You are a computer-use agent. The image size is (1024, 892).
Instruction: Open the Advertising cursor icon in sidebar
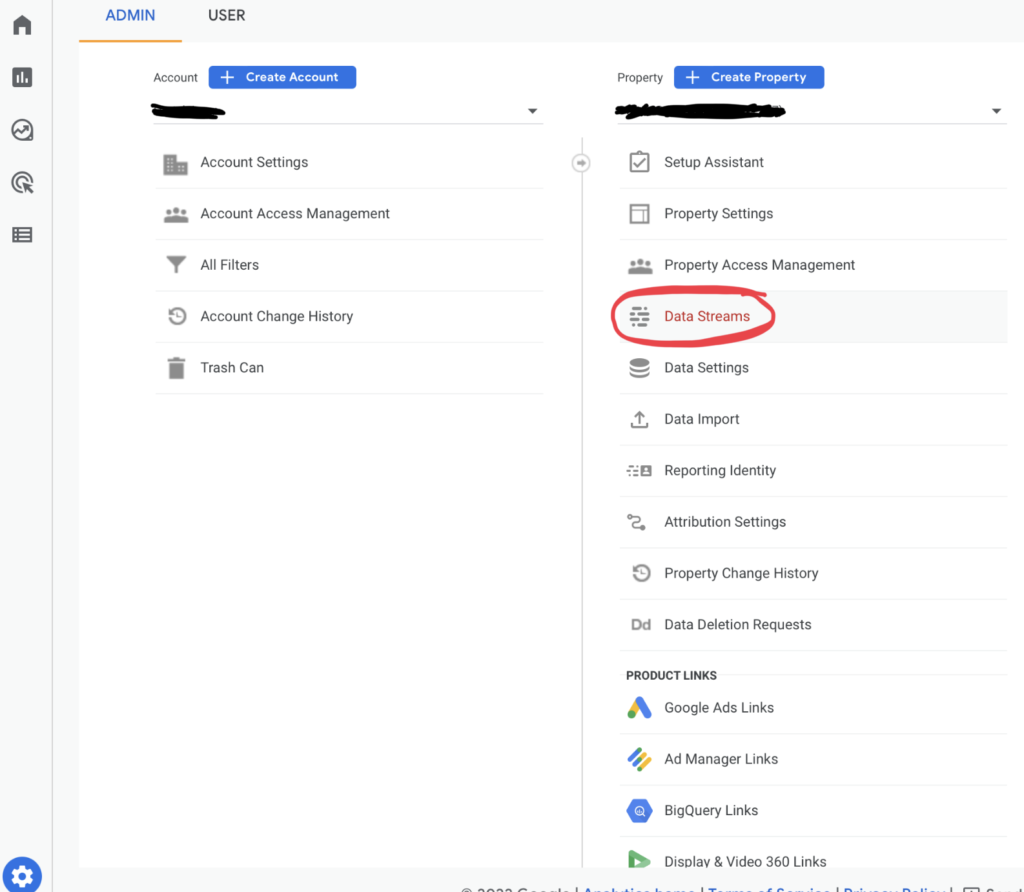(x=22, y=182)
